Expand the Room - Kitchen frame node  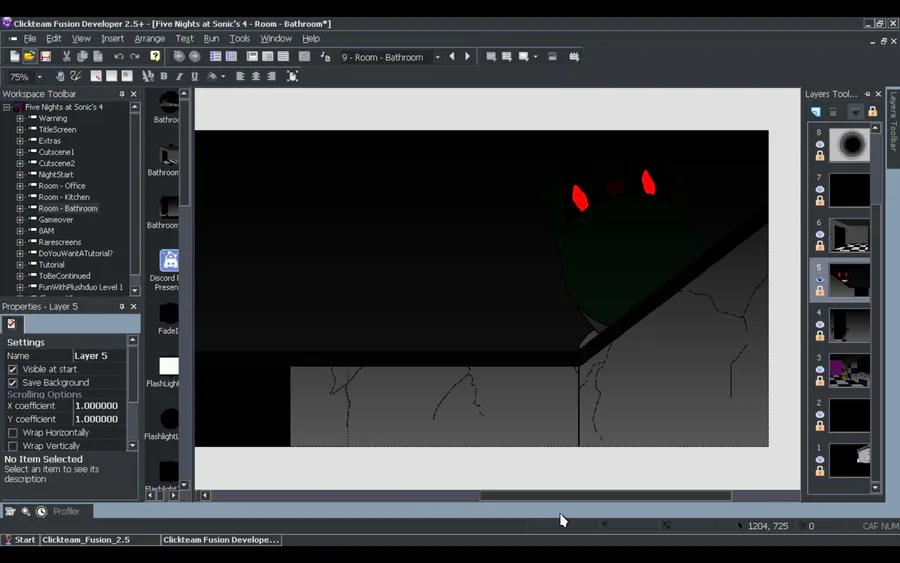click(x=20, y=197)
